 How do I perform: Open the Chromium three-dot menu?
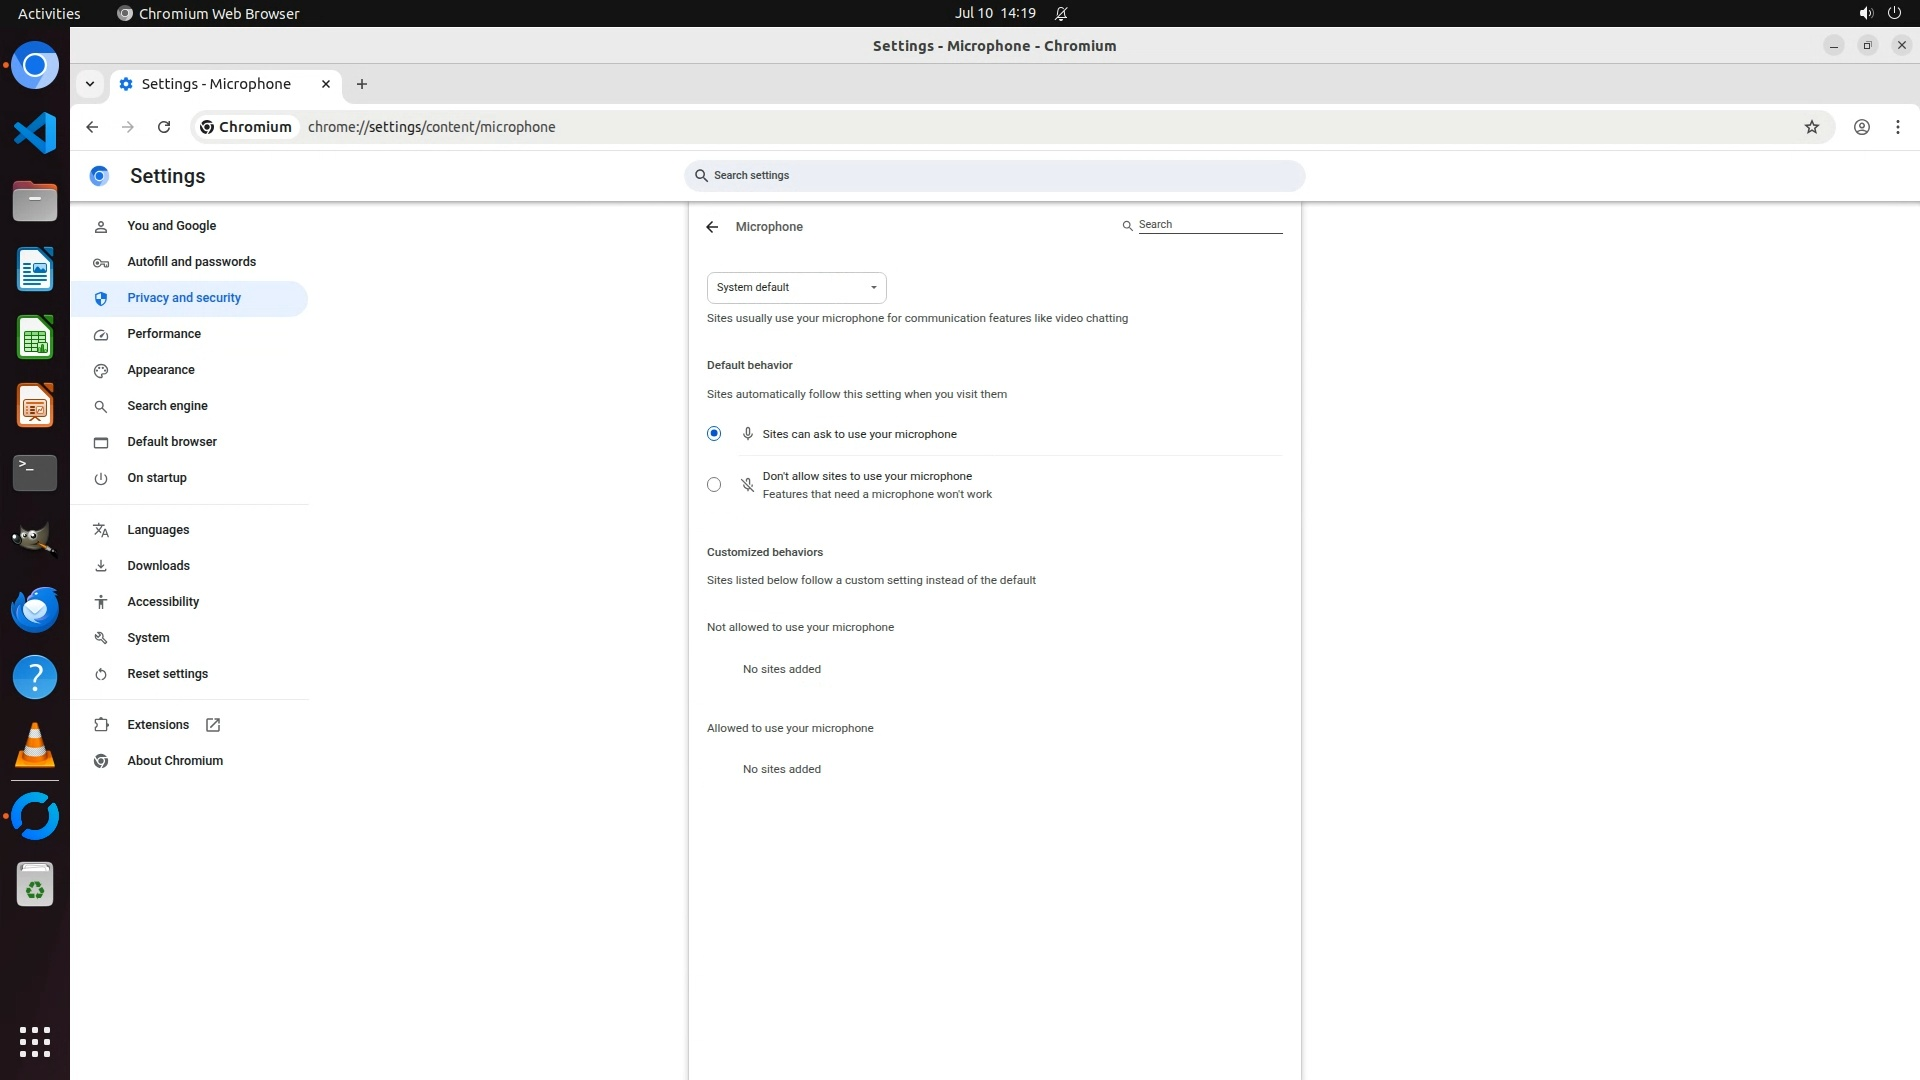point(1897,127)
